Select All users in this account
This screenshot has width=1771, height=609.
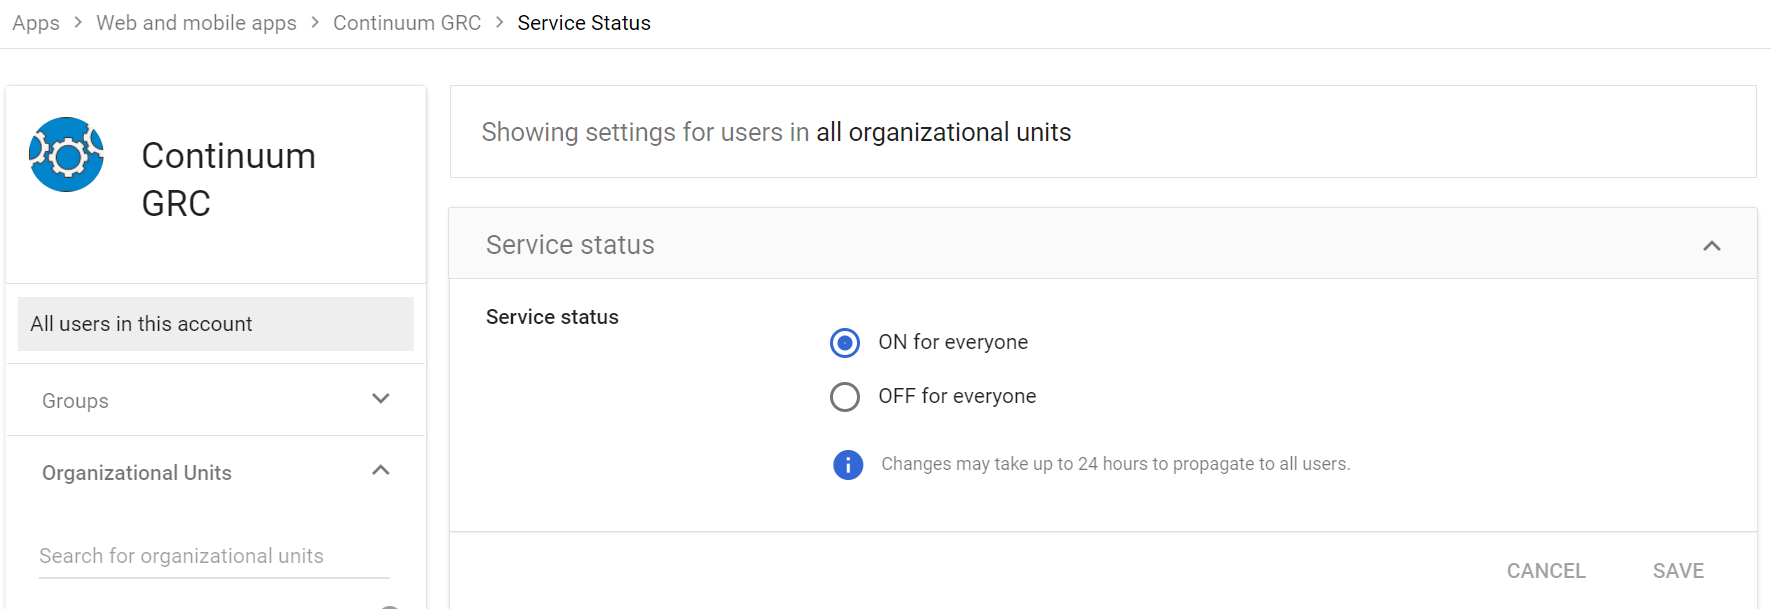click(x=216, y=324)
